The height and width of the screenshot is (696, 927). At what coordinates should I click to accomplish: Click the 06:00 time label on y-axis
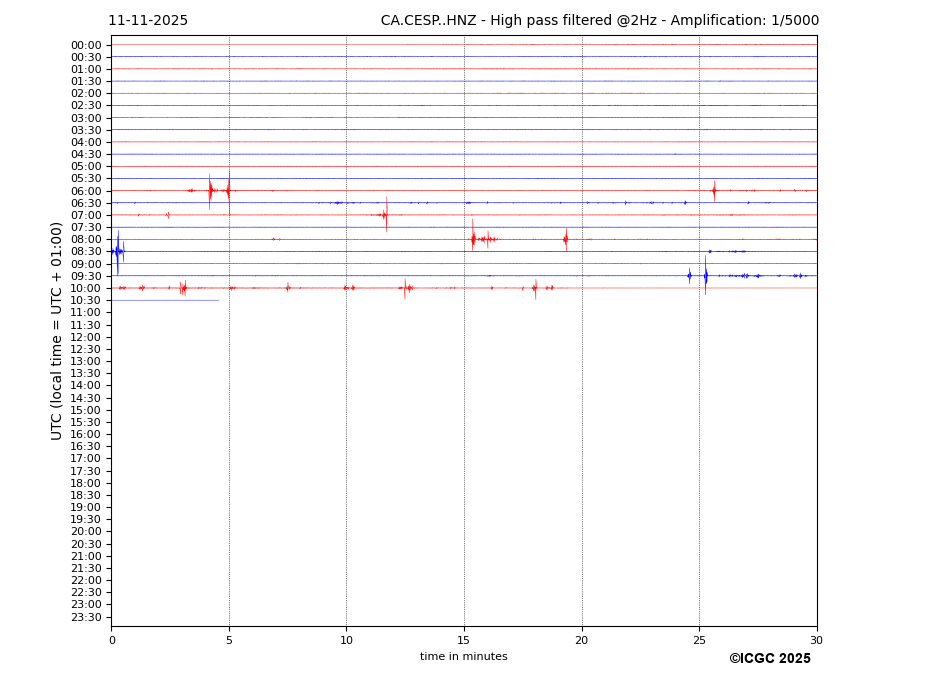[x=86, y=191]
